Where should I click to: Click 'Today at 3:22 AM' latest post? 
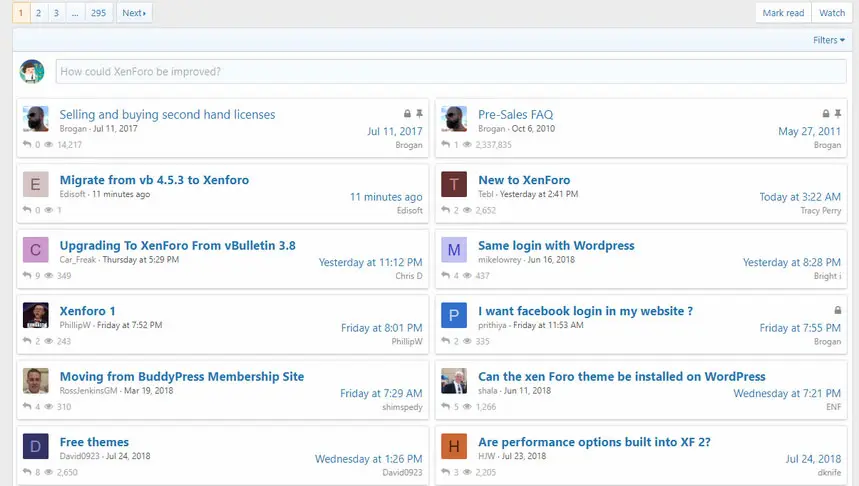800,197
